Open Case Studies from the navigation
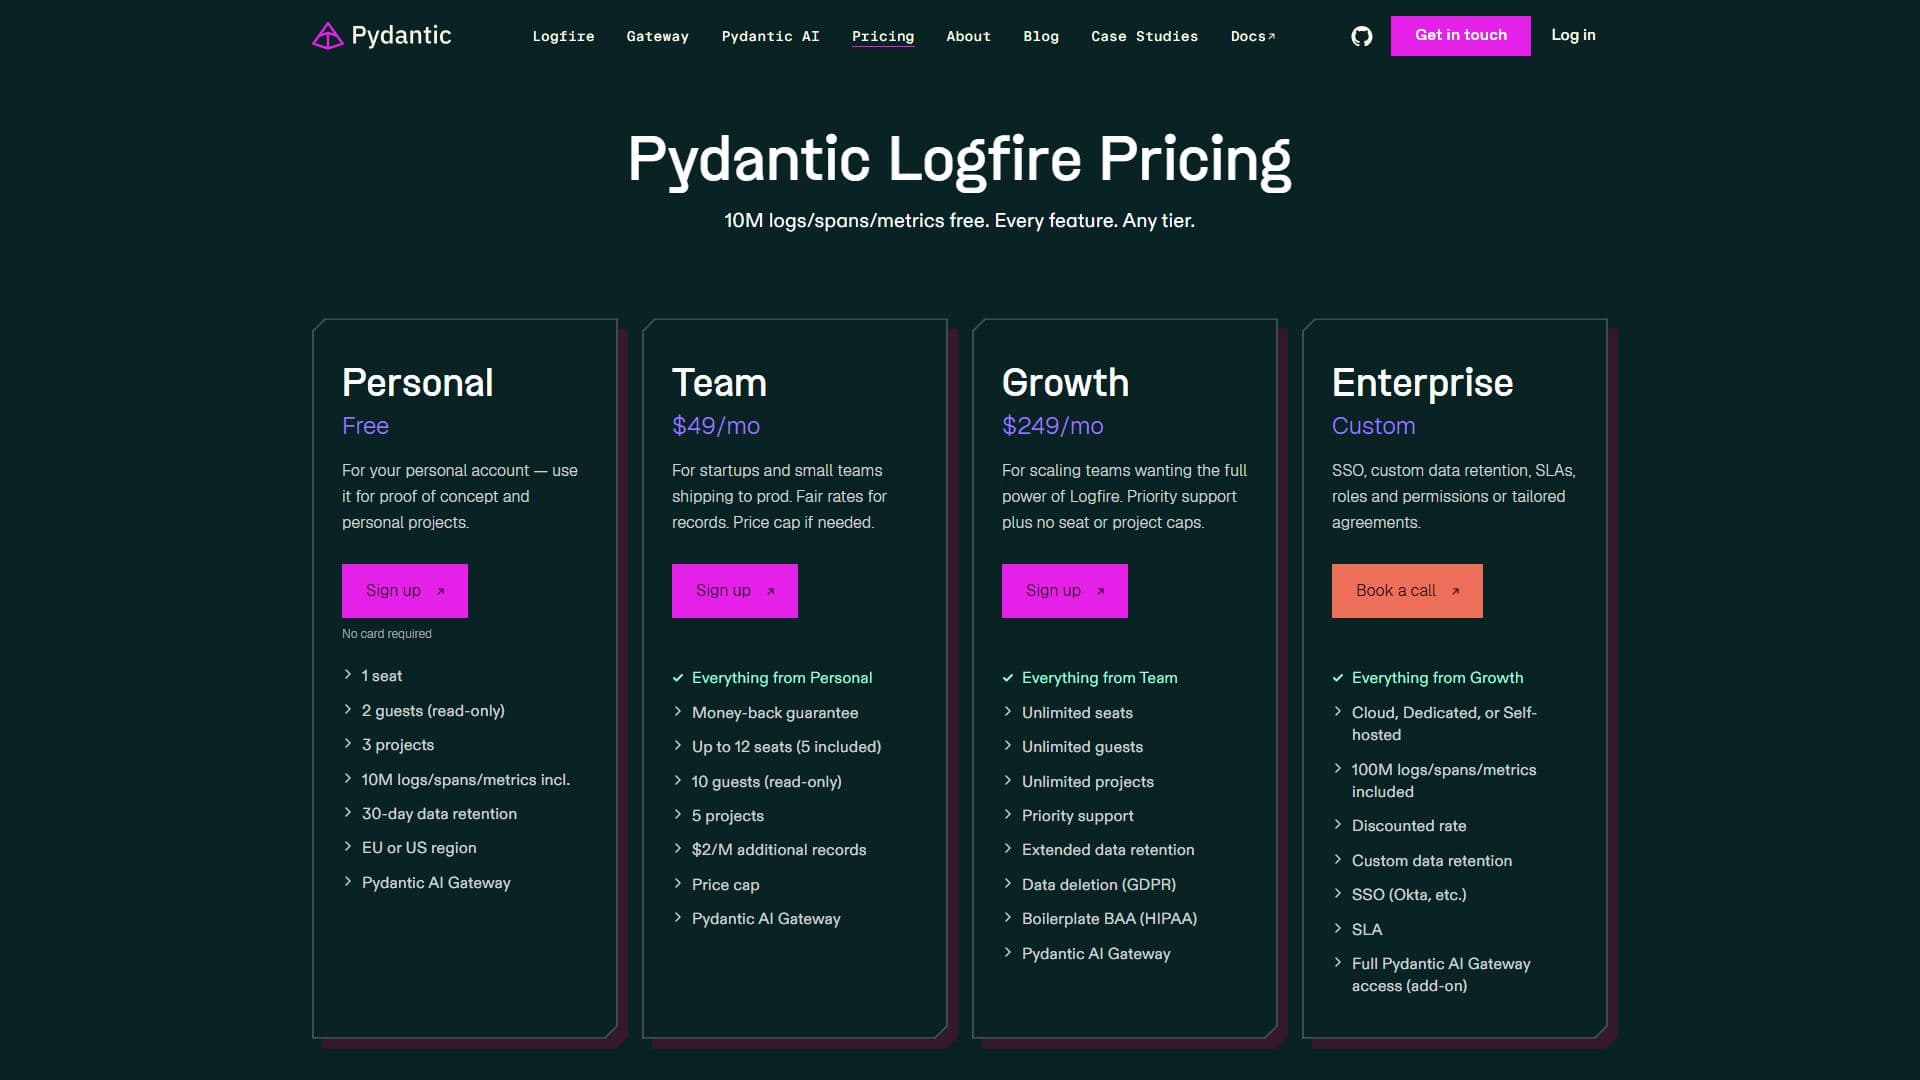This screenshot has height=1080, width=1920. [1144, 36]
